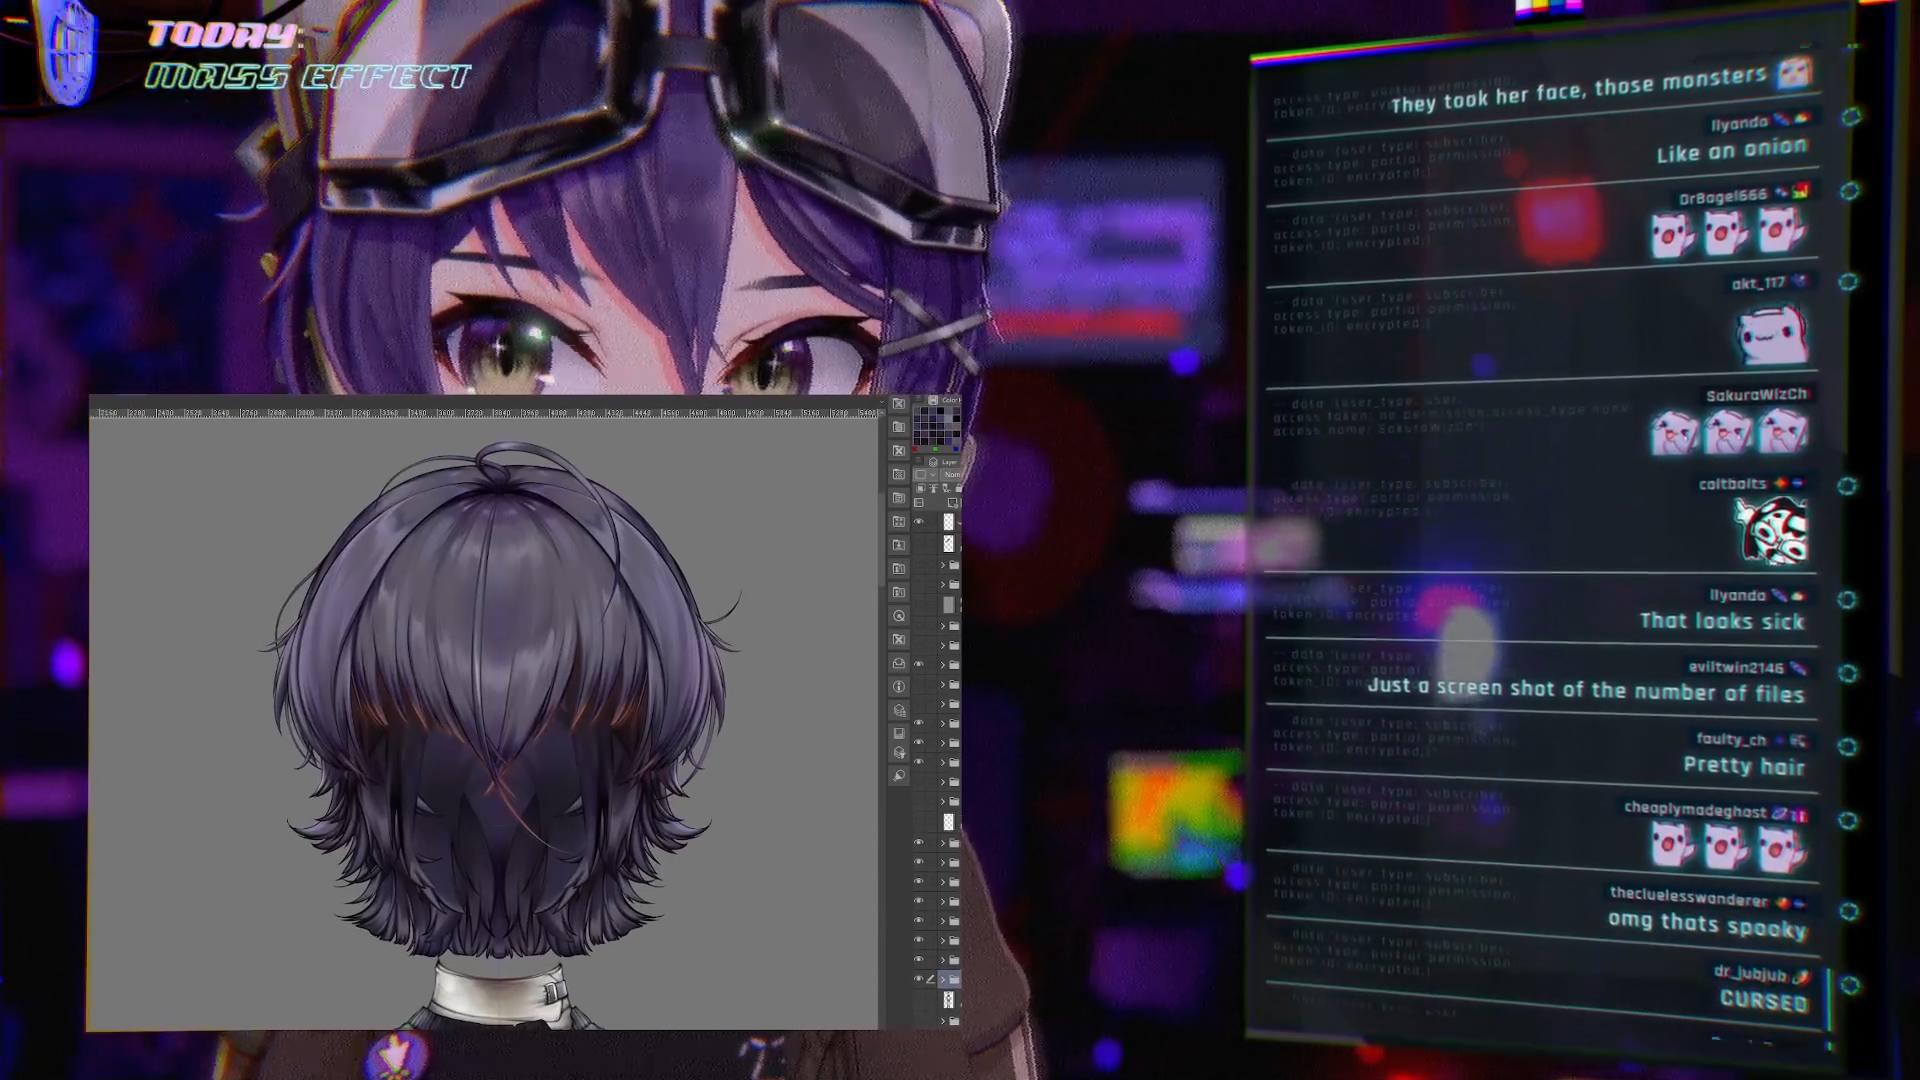This screenshot has width=1920, height=1080.
Task: Click the info (i) icon in the command strip
Action: tap(899, 687)
